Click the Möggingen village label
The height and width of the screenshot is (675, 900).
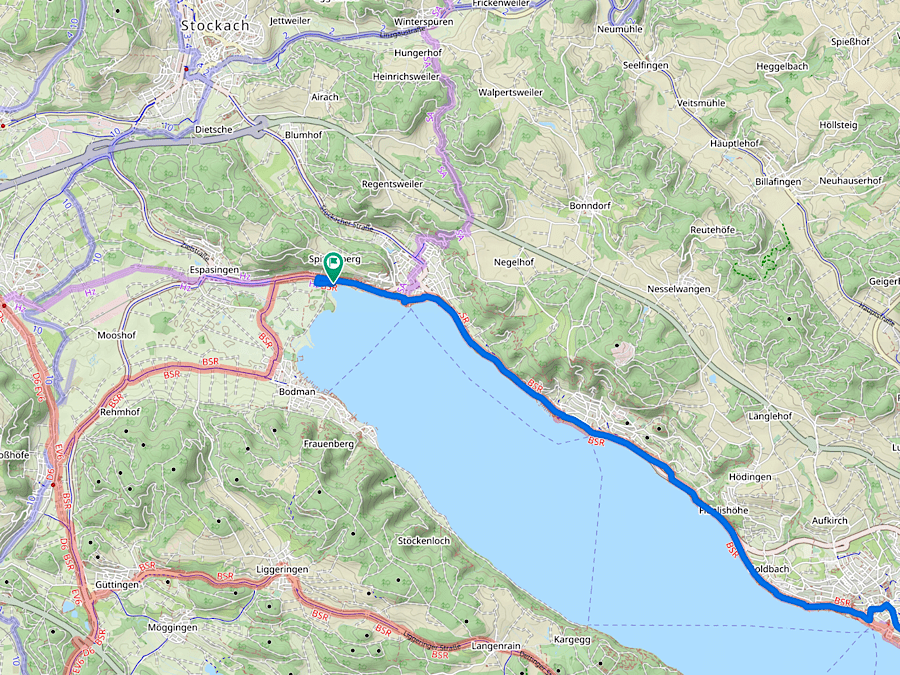pyautogui.click(x=172, y=627)
